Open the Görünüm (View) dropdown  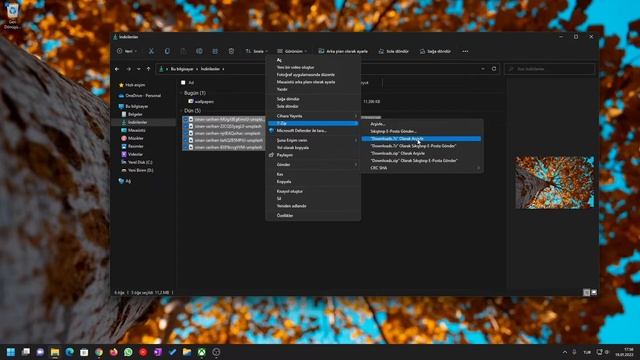[x=292, y=51]
